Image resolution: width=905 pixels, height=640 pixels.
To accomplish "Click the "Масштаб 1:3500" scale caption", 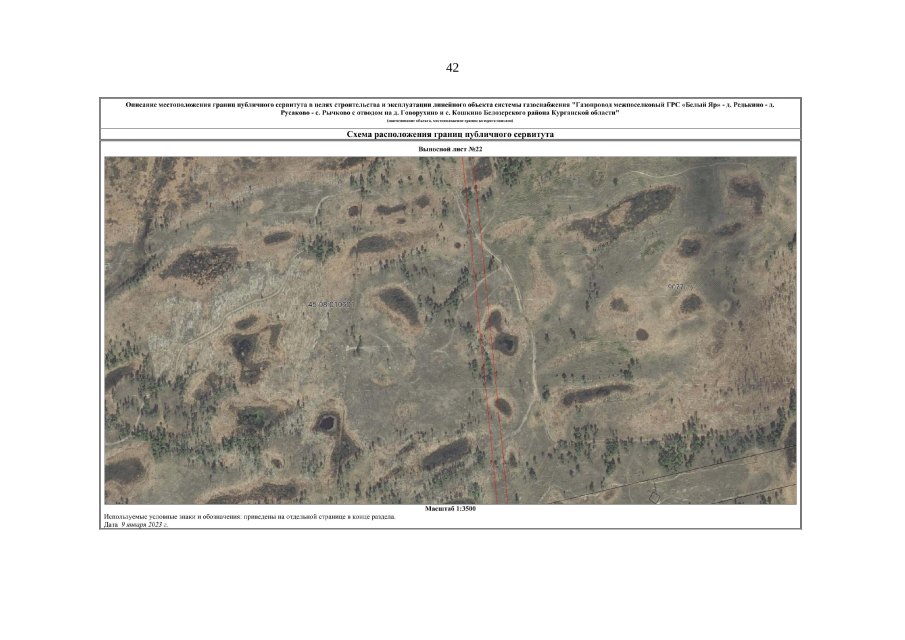I will (x=450, y=509).
